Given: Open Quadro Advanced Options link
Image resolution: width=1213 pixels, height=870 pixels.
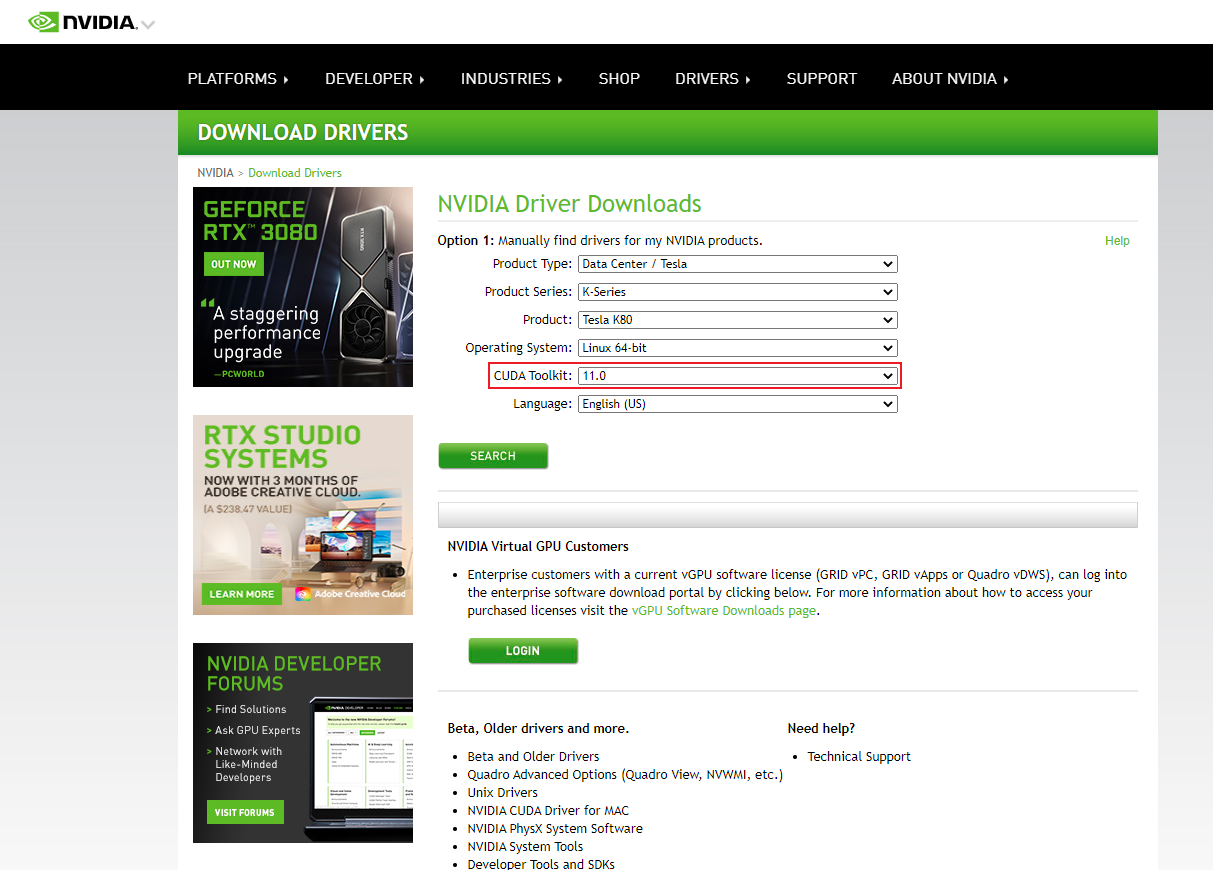Looking at the screenshot, I should click(x=625, y=775).
